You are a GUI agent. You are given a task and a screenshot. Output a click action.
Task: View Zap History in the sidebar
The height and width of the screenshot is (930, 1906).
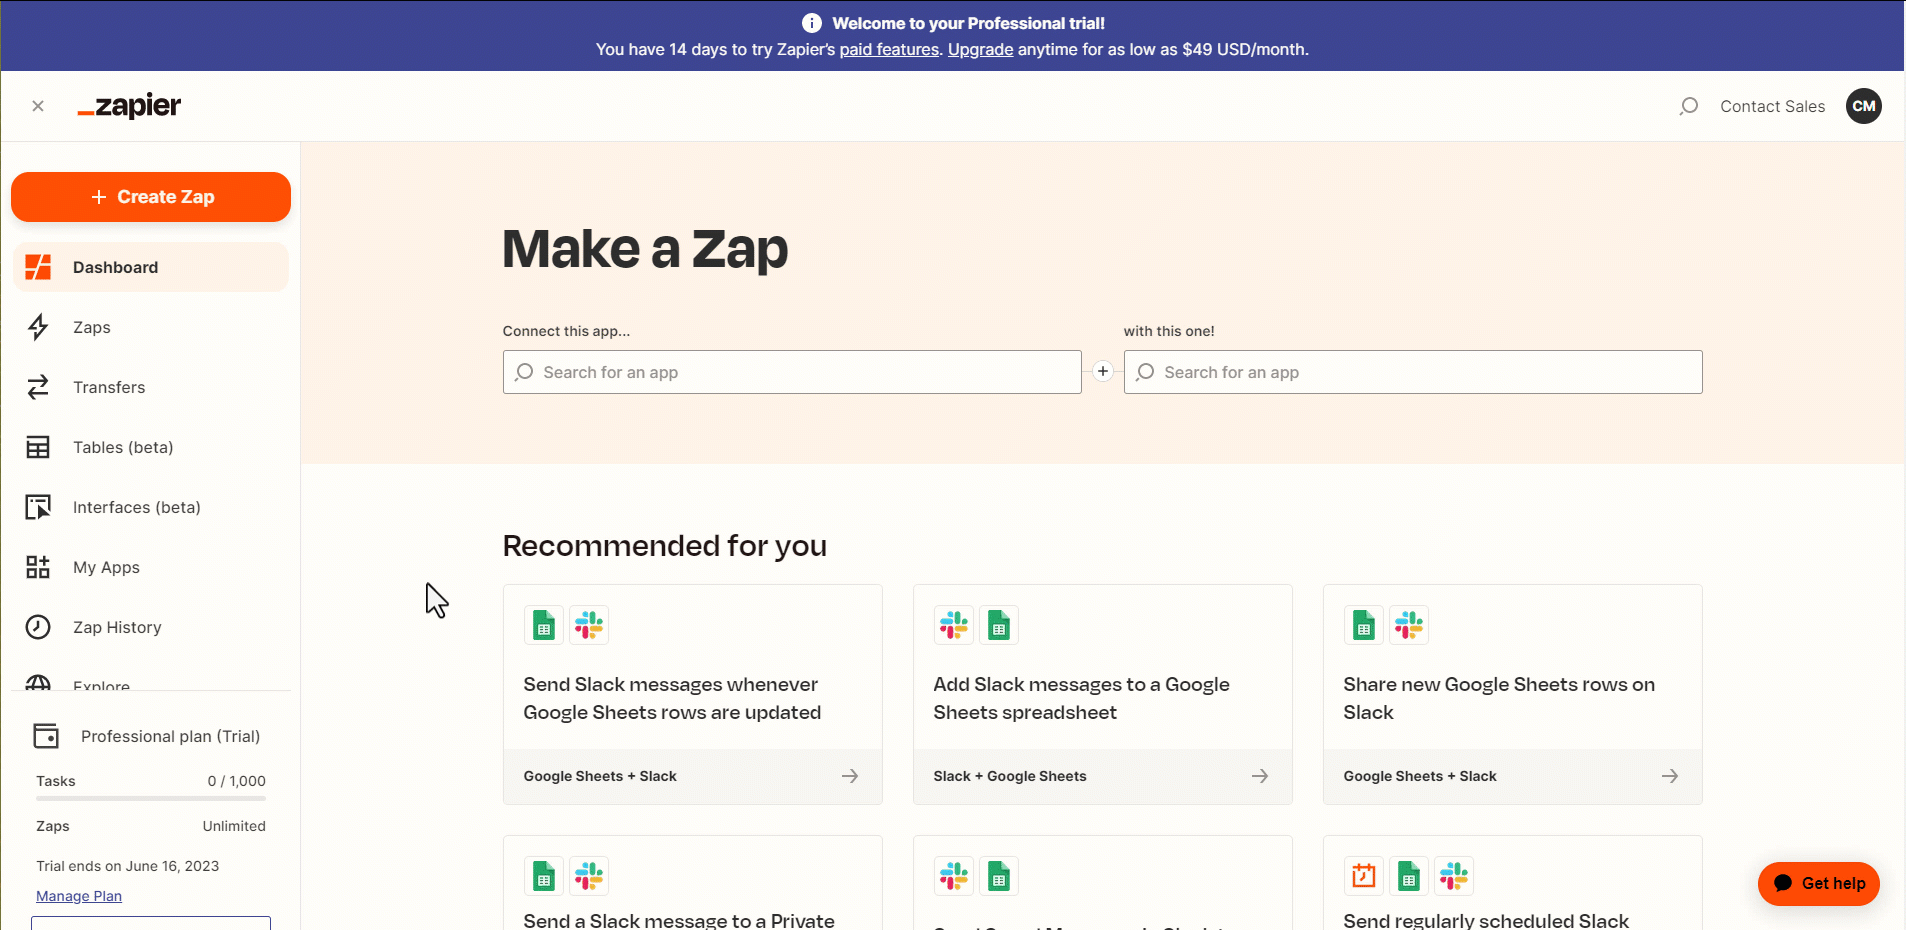[x=151, y=627]
